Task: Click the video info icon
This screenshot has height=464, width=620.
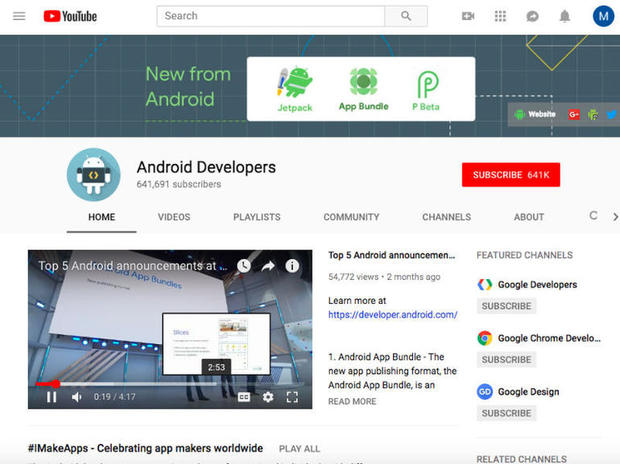Action: click(x=292, y=266)
